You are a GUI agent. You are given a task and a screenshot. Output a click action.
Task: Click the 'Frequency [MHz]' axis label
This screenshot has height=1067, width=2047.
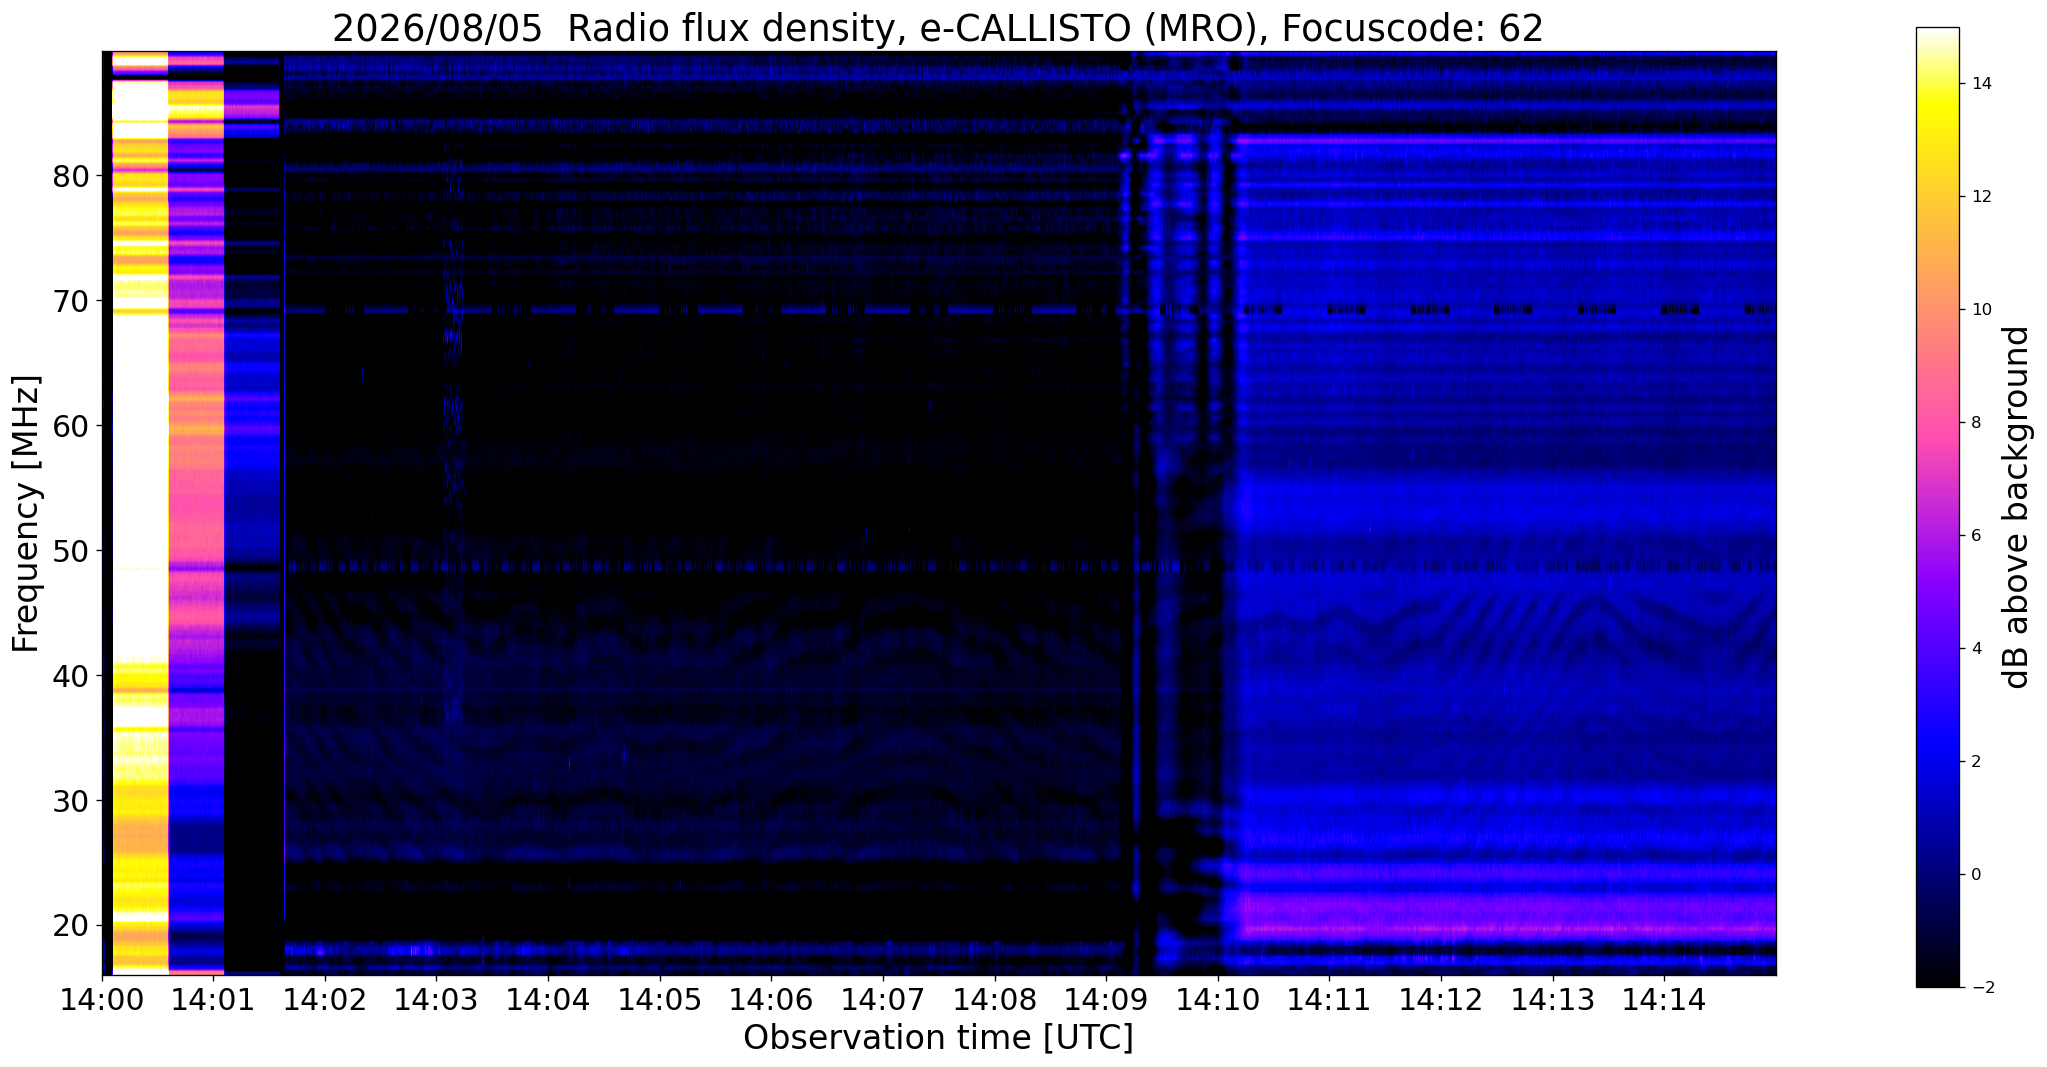[26, 514]
